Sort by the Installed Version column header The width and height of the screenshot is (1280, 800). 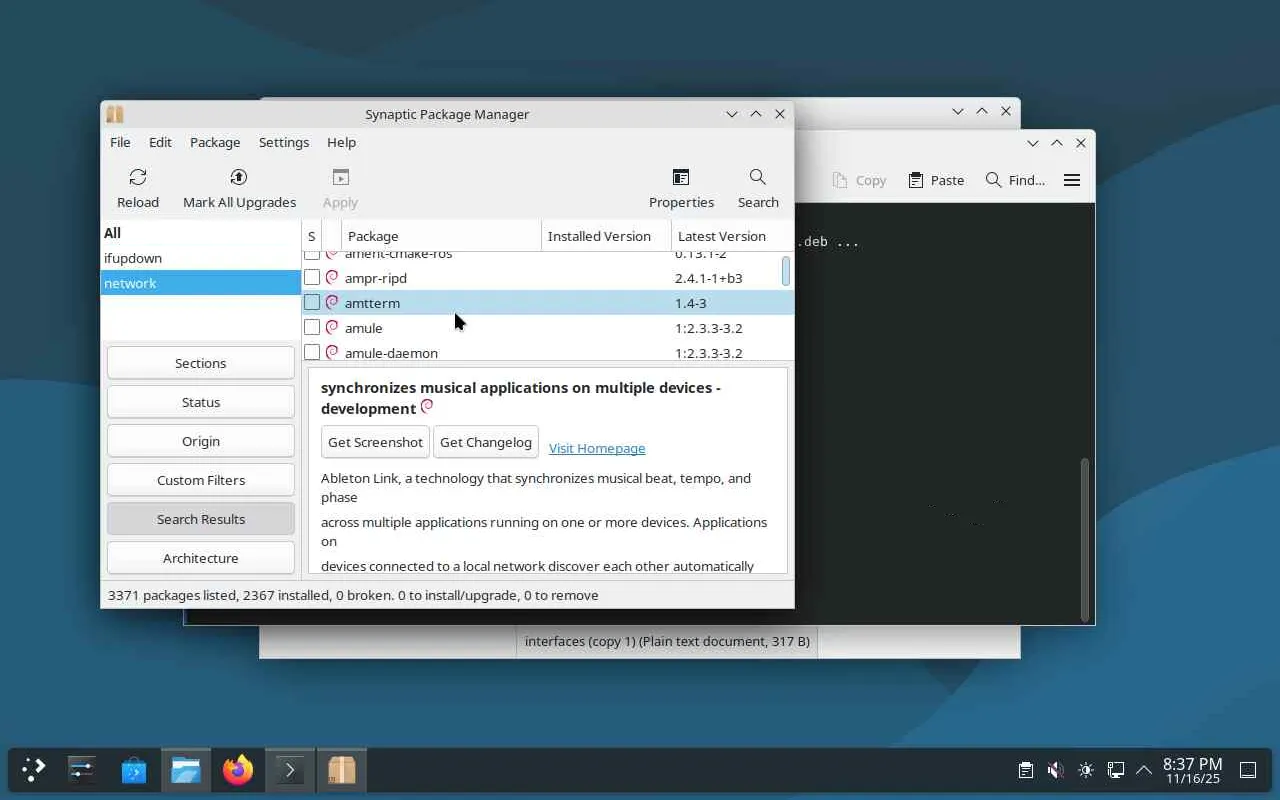point(606,236)
